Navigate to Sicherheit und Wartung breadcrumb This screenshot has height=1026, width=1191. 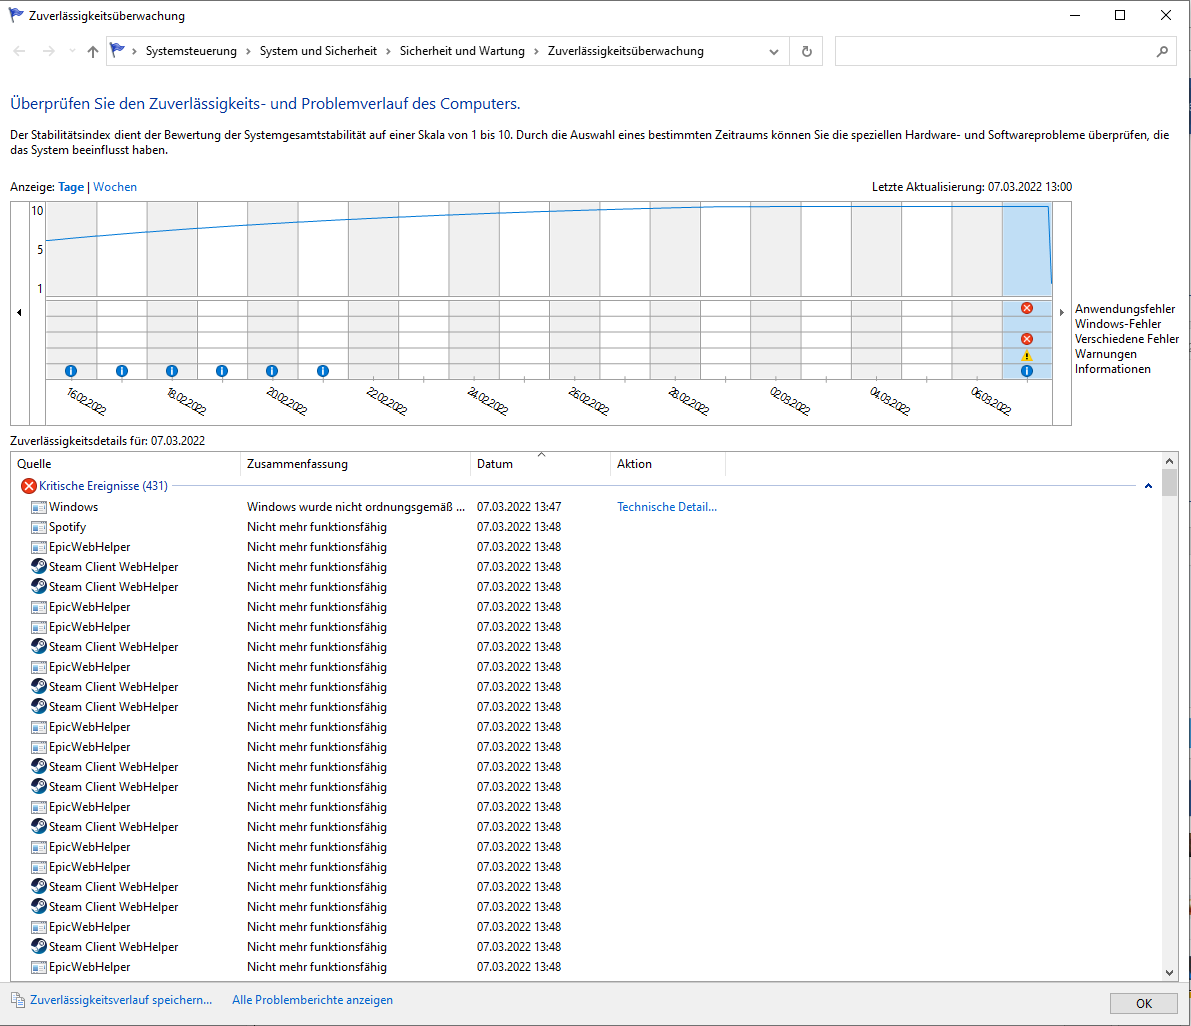(x=462, y=51)
